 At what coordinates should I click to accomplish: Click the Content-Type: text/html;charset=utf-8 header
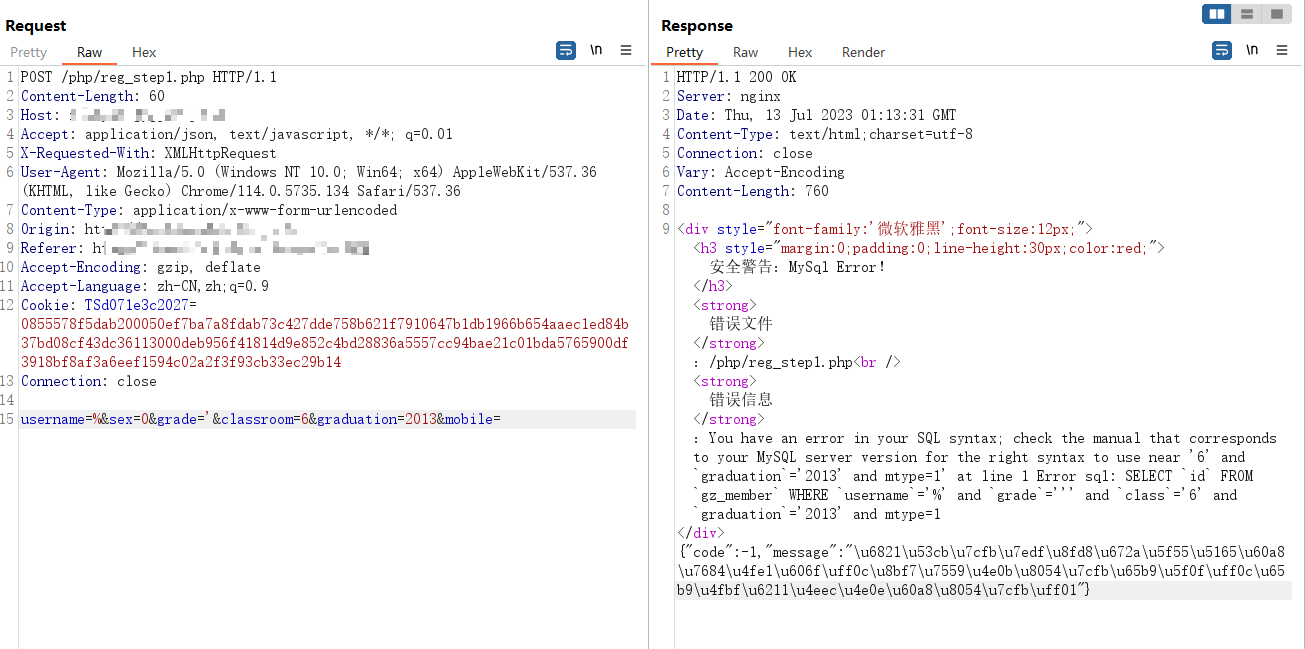(825, 134)
